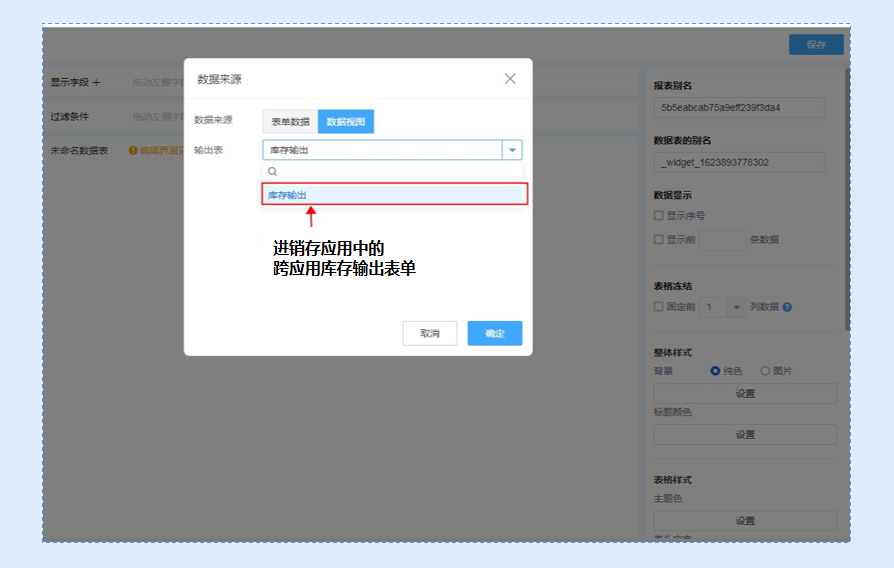
Task: Click the 保存 button at top right
Action: [x=816, y=45]
